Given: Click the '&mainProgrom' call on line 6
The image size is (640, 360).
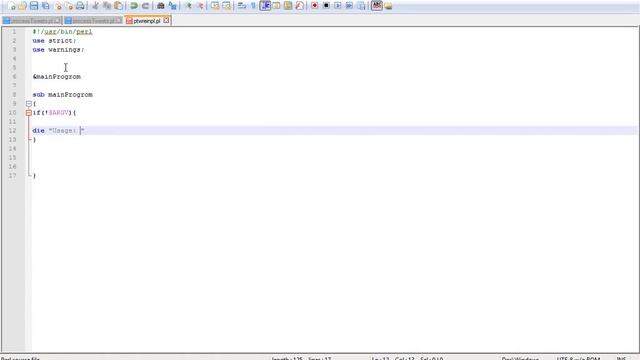Looking at the screenshot, I should point(57,76).
